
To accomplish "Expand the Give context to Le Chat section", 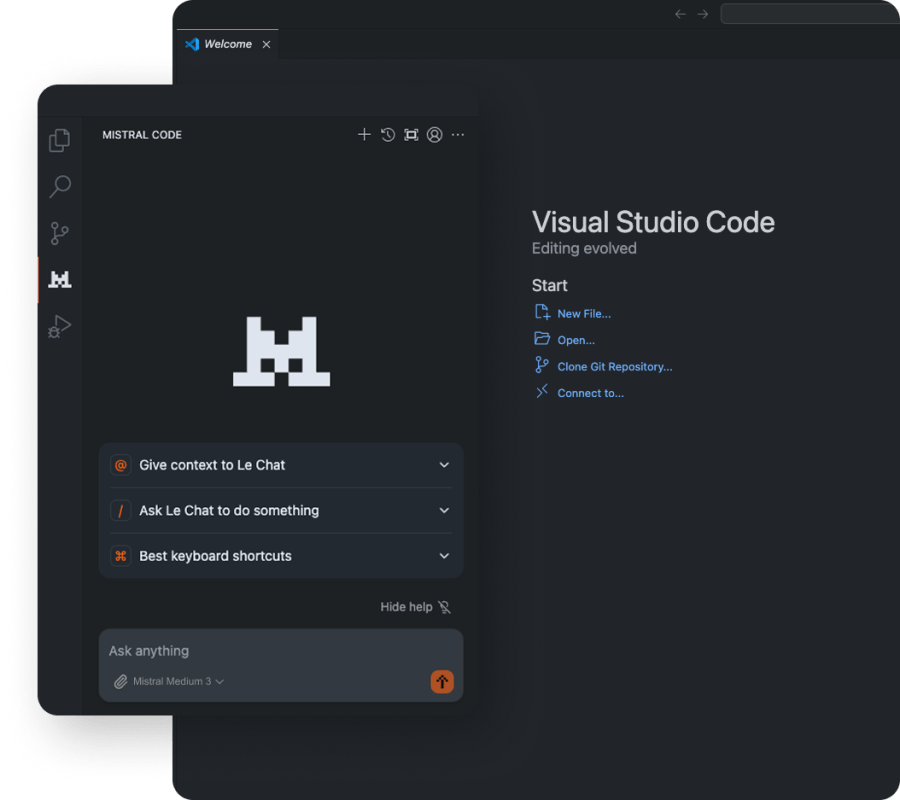I will click(x=281, y=465).
